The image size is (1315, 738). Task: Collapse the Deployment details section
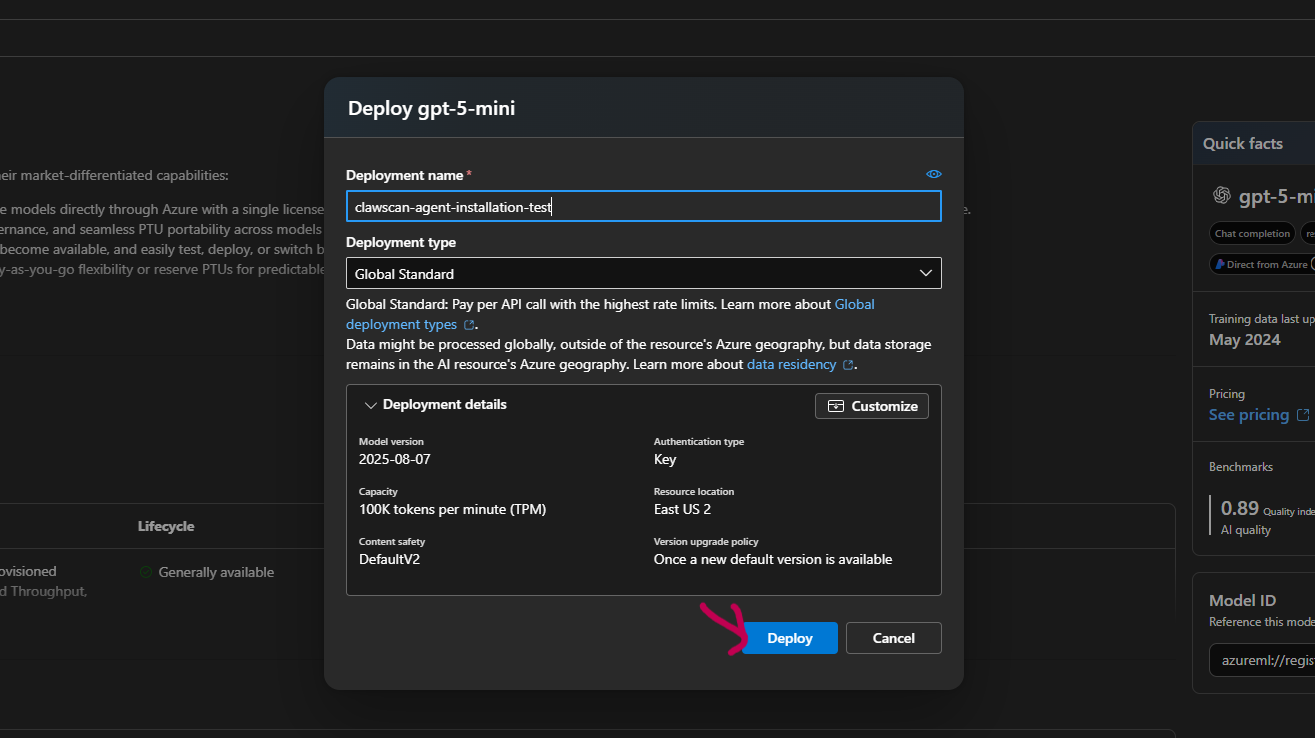click(x=371, y=405)
